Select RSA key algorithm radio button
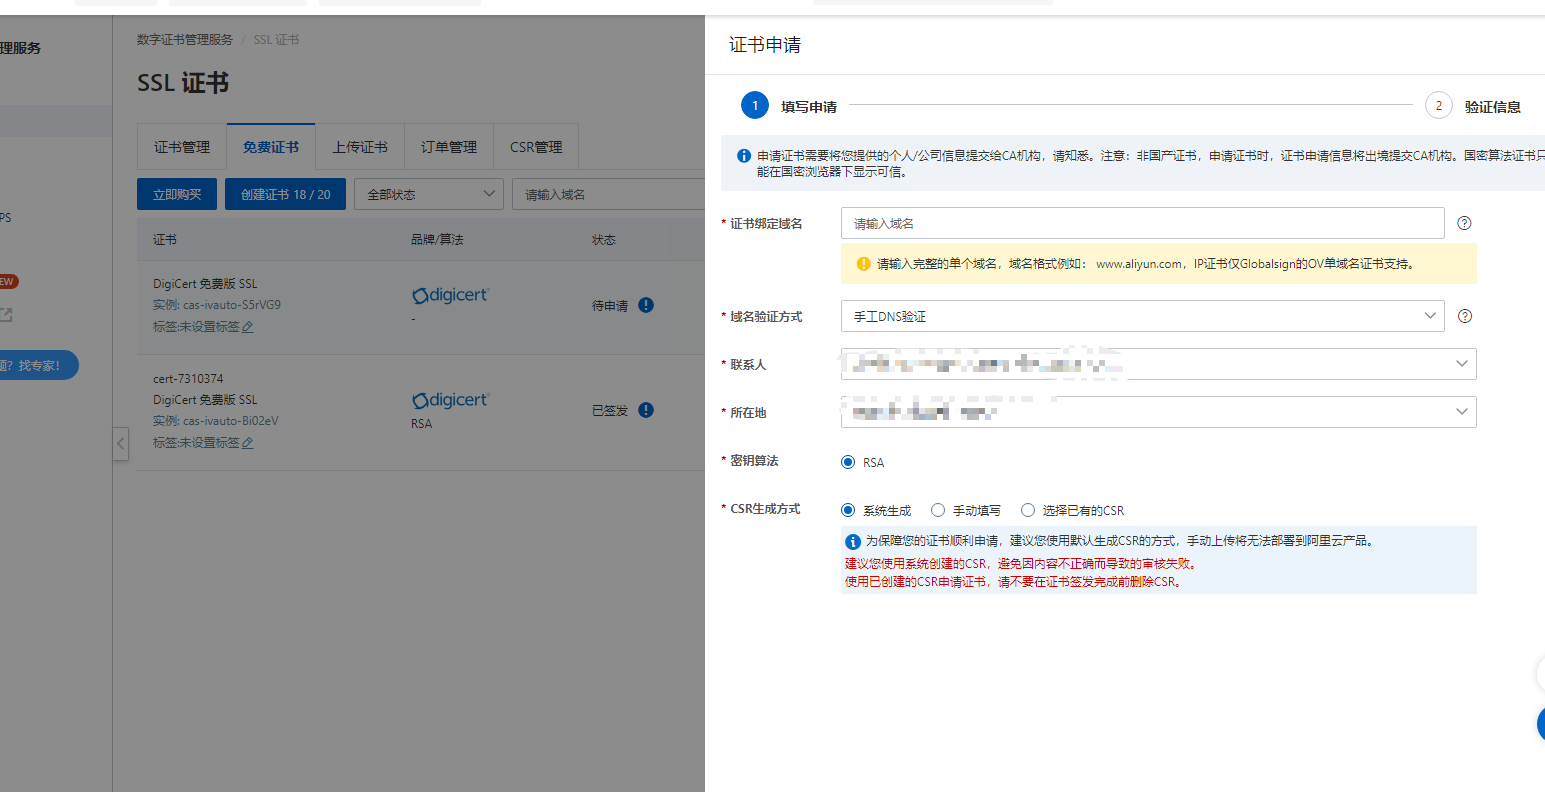This screenshot has width=1545, height=792. pyautogui.click(x=848, y=462)
